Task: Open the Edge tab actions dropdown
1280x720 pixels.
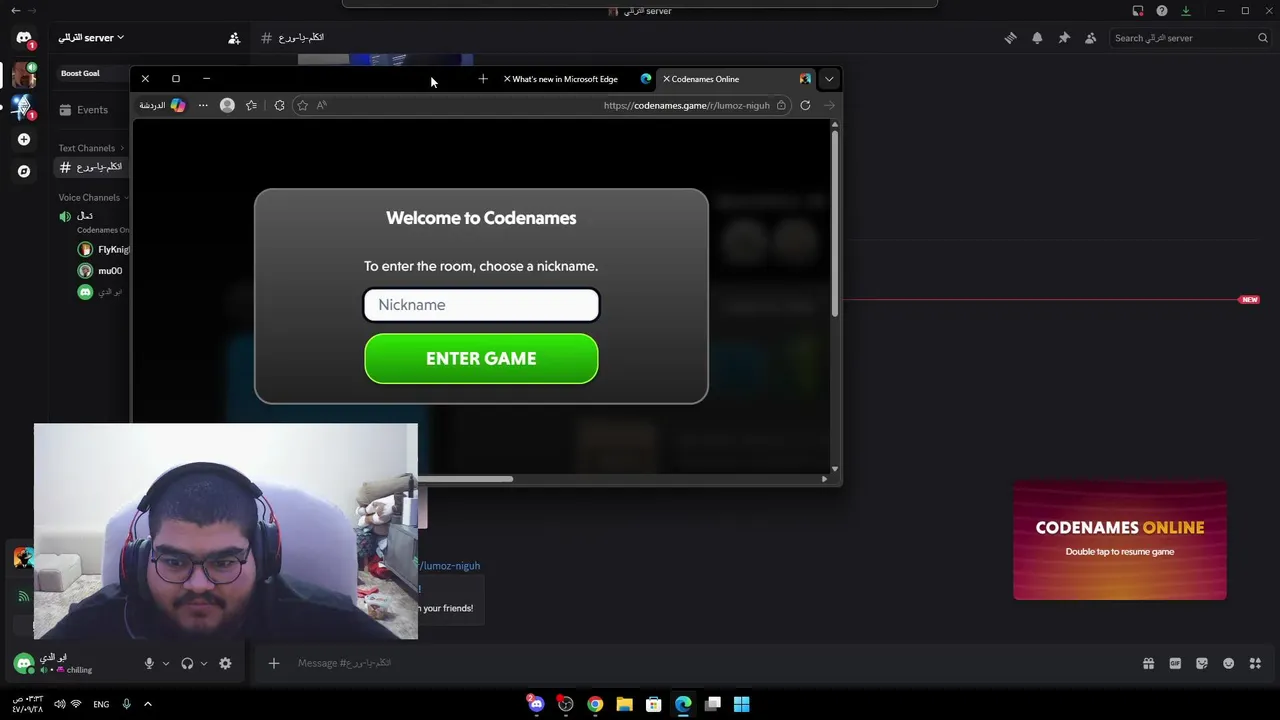Action: (x=829, y=79)
